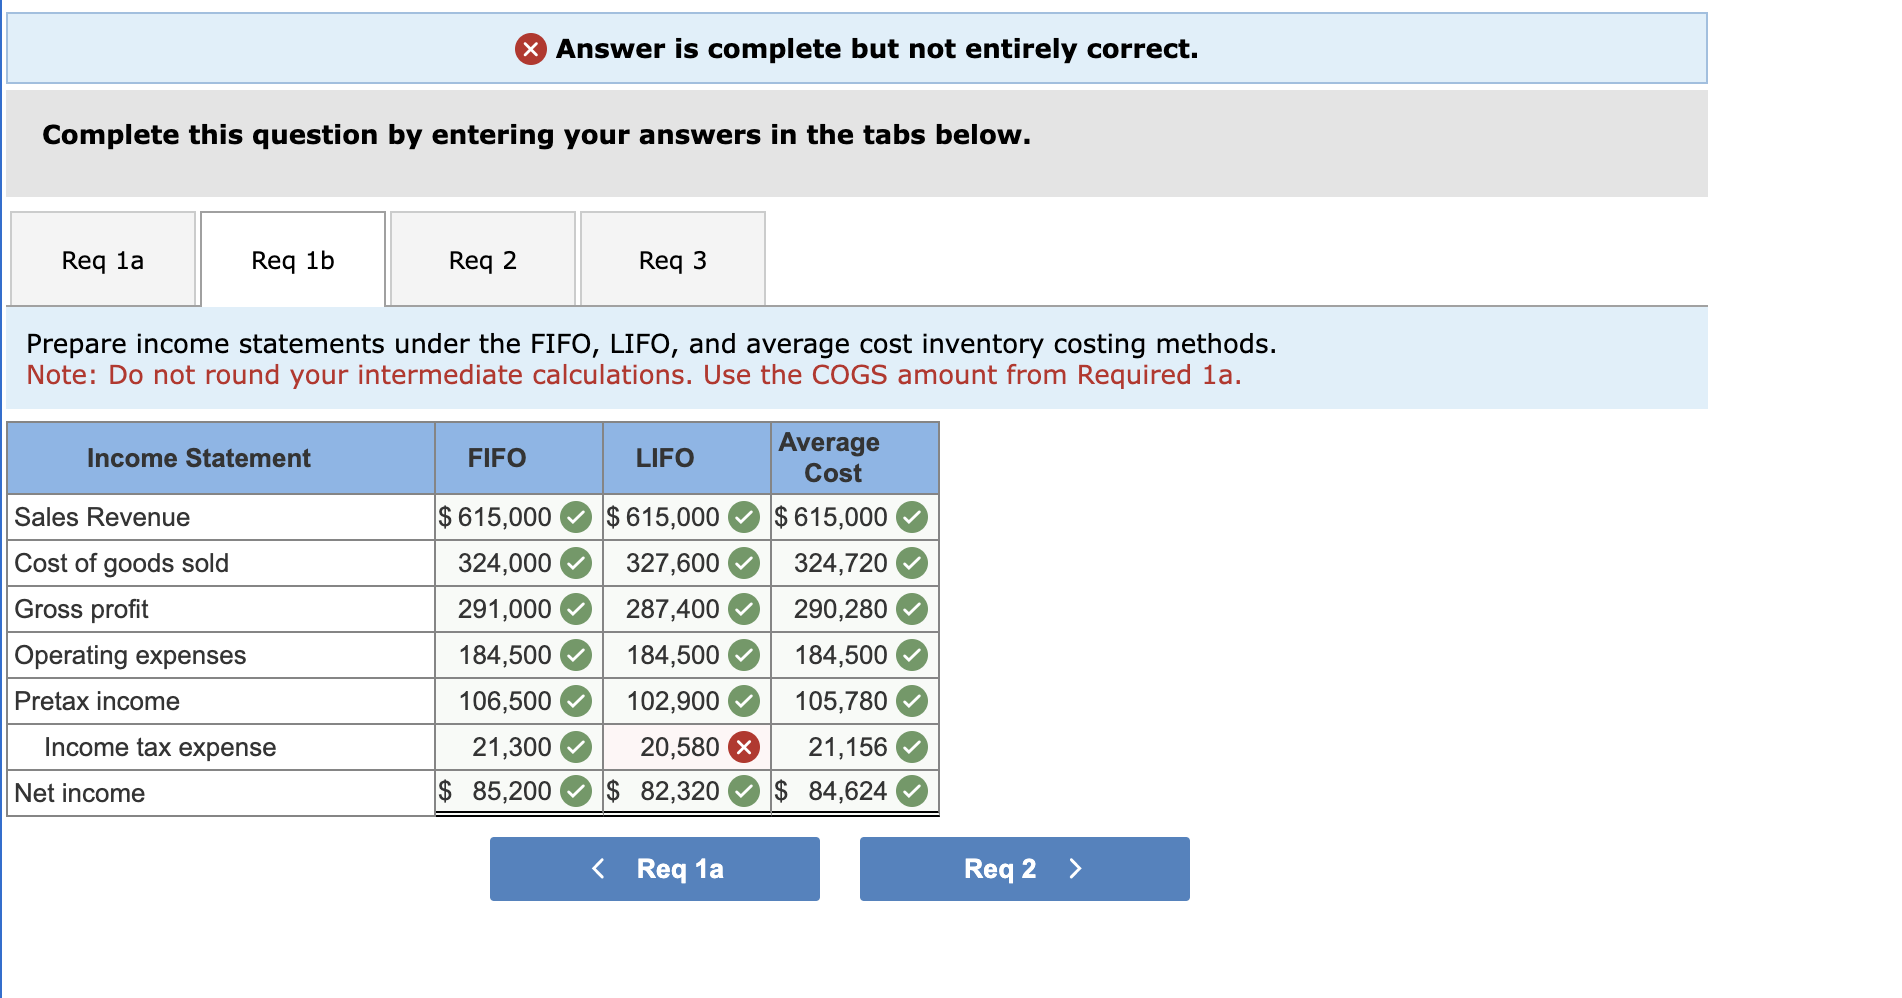The image size is (1902, 998).
Task: Switch to the Req 3 tab
Action: (672, 259)
